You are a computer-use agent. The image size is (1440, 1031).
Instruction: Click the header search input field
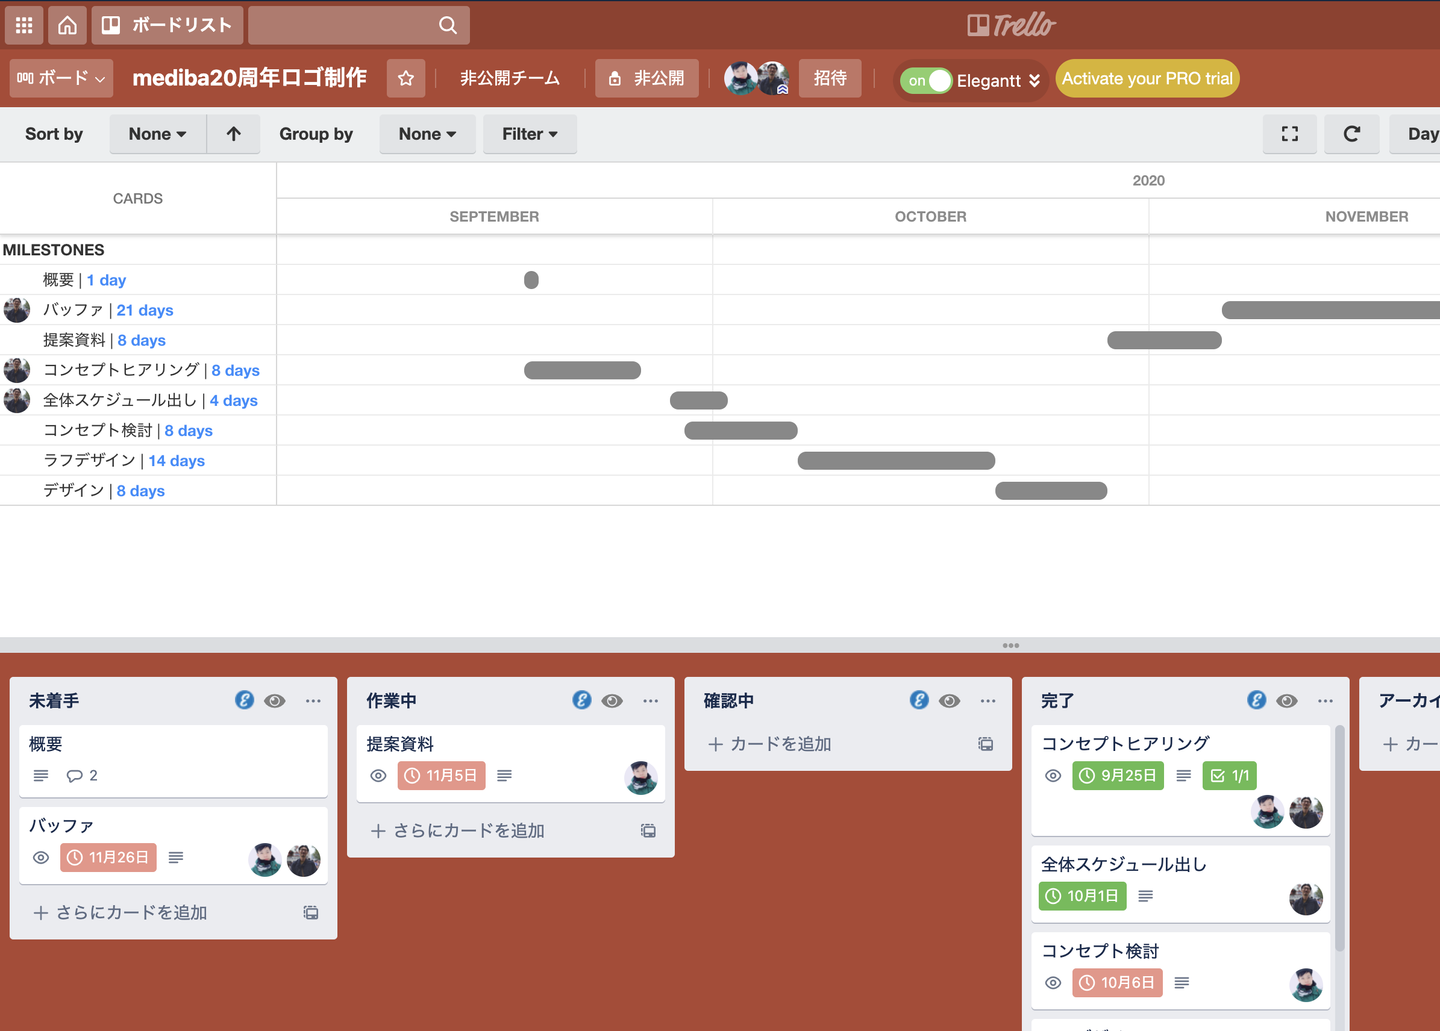pyautogui.click(x=359, y=25)
